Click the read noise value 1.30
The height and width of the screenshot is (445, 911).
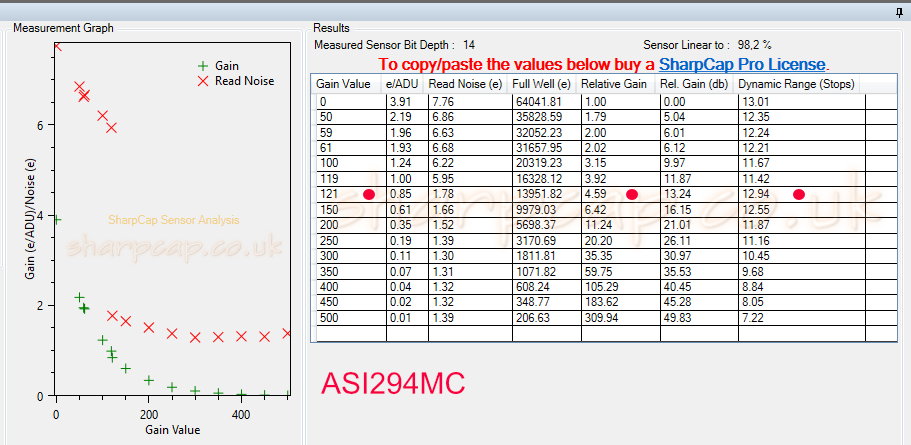470,256
